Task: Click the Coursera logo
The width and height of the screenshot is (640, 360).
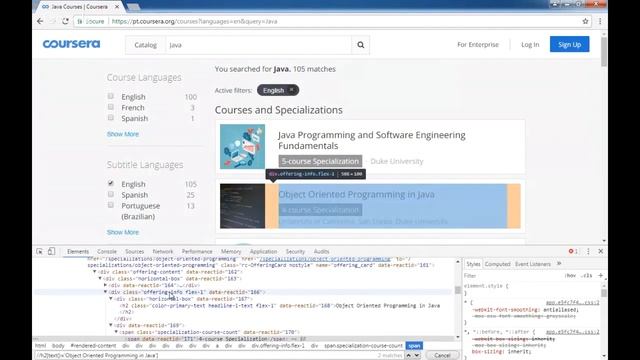Action: coord(71,44)
